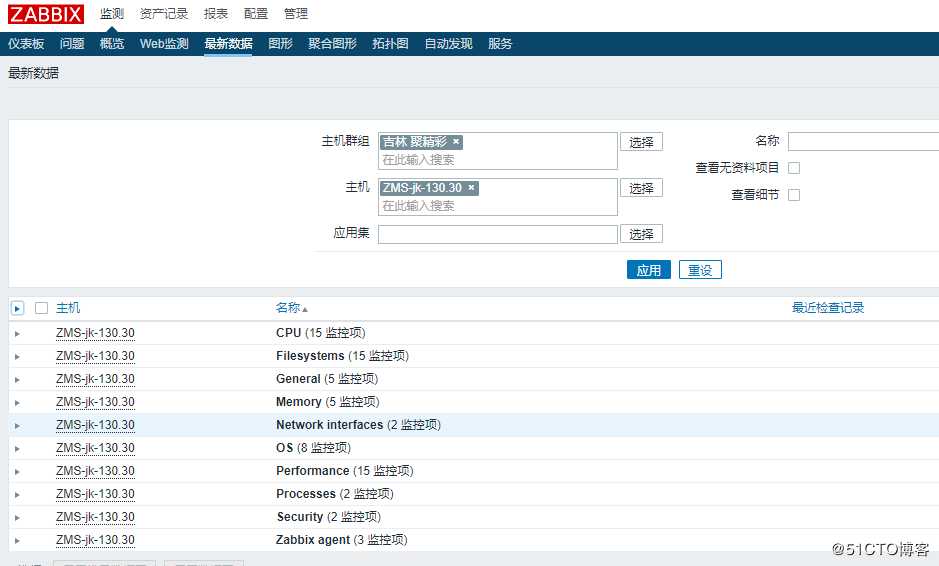Viewport: 939px width, 566px height.
Task: Click the 'Zabbix agent (3 监控项)' text
Action: pyautogui.click(x=341, y=540)
